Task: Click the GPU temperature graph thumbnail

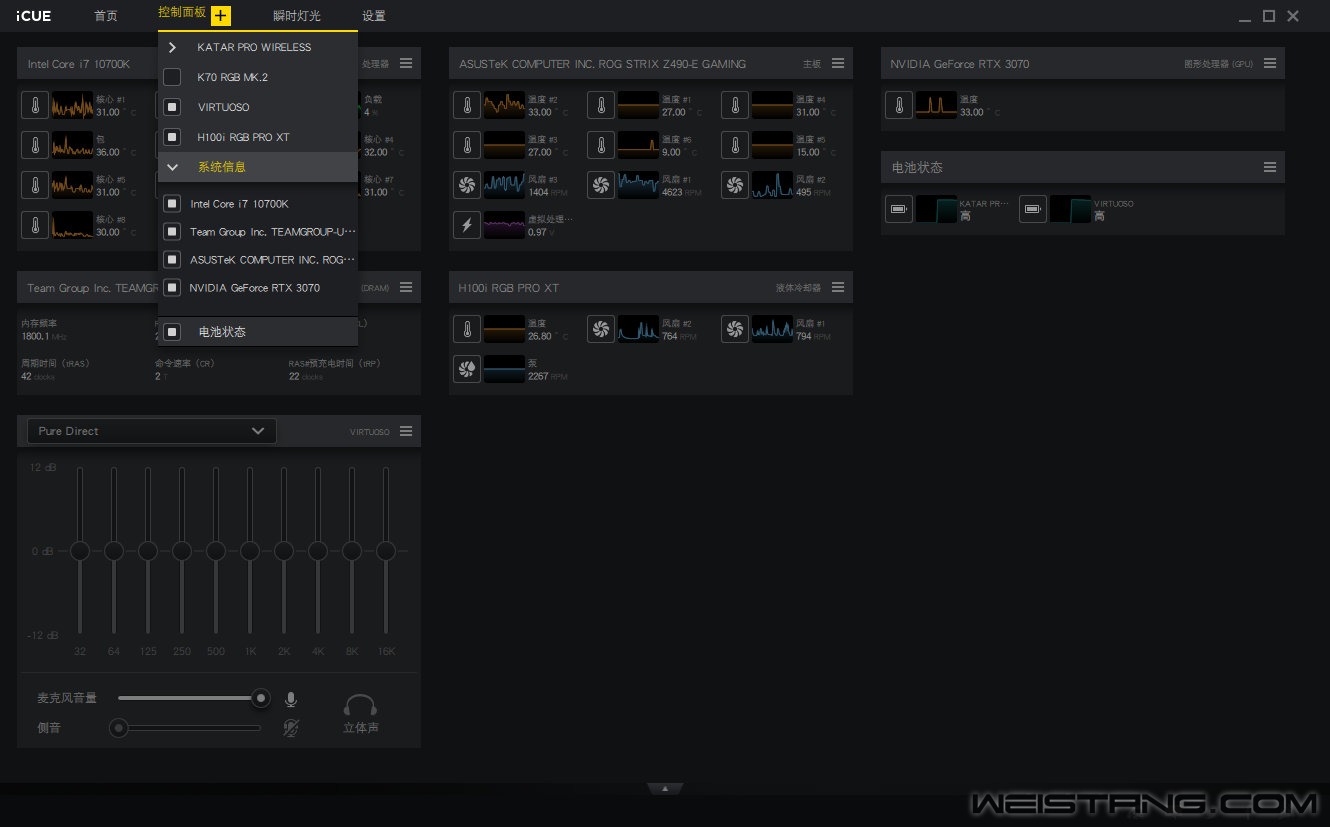Action: pos(936,105)
